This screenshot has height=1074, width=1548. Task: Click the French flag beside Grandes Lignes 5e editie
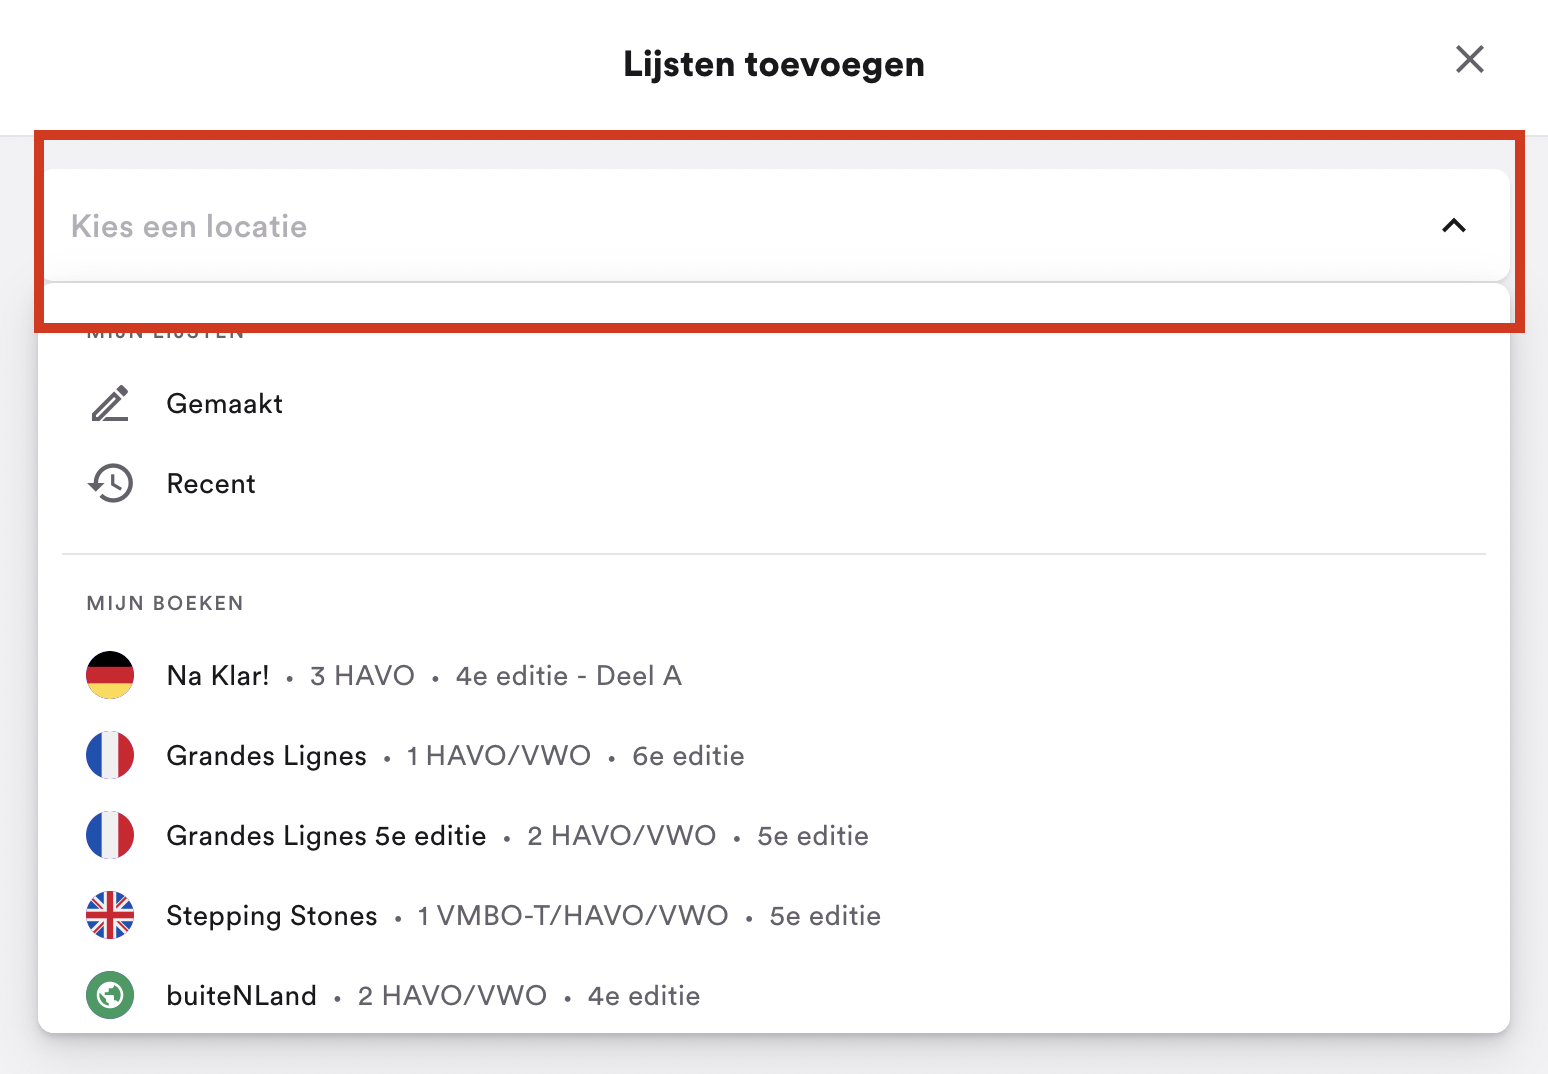tap(110, 836)
